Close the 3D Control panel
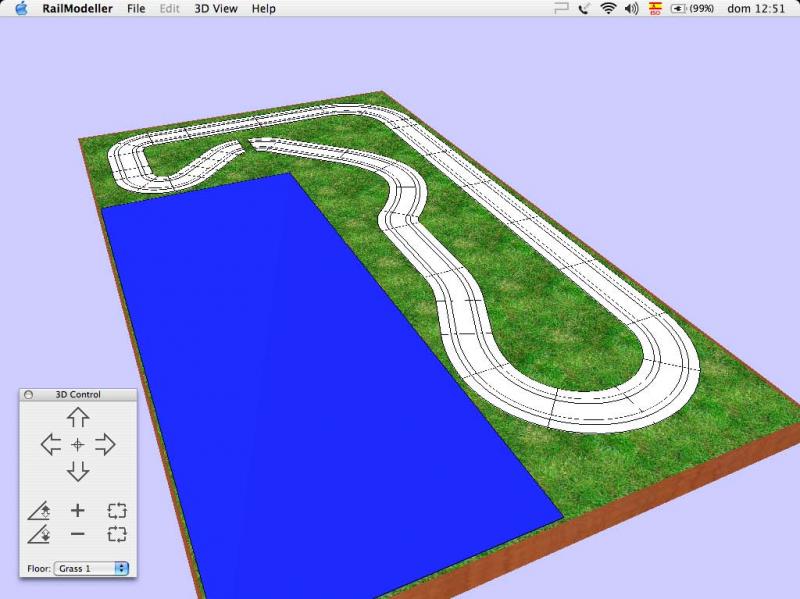The height and width of the screenshot is (599, 800). (28, 394)
